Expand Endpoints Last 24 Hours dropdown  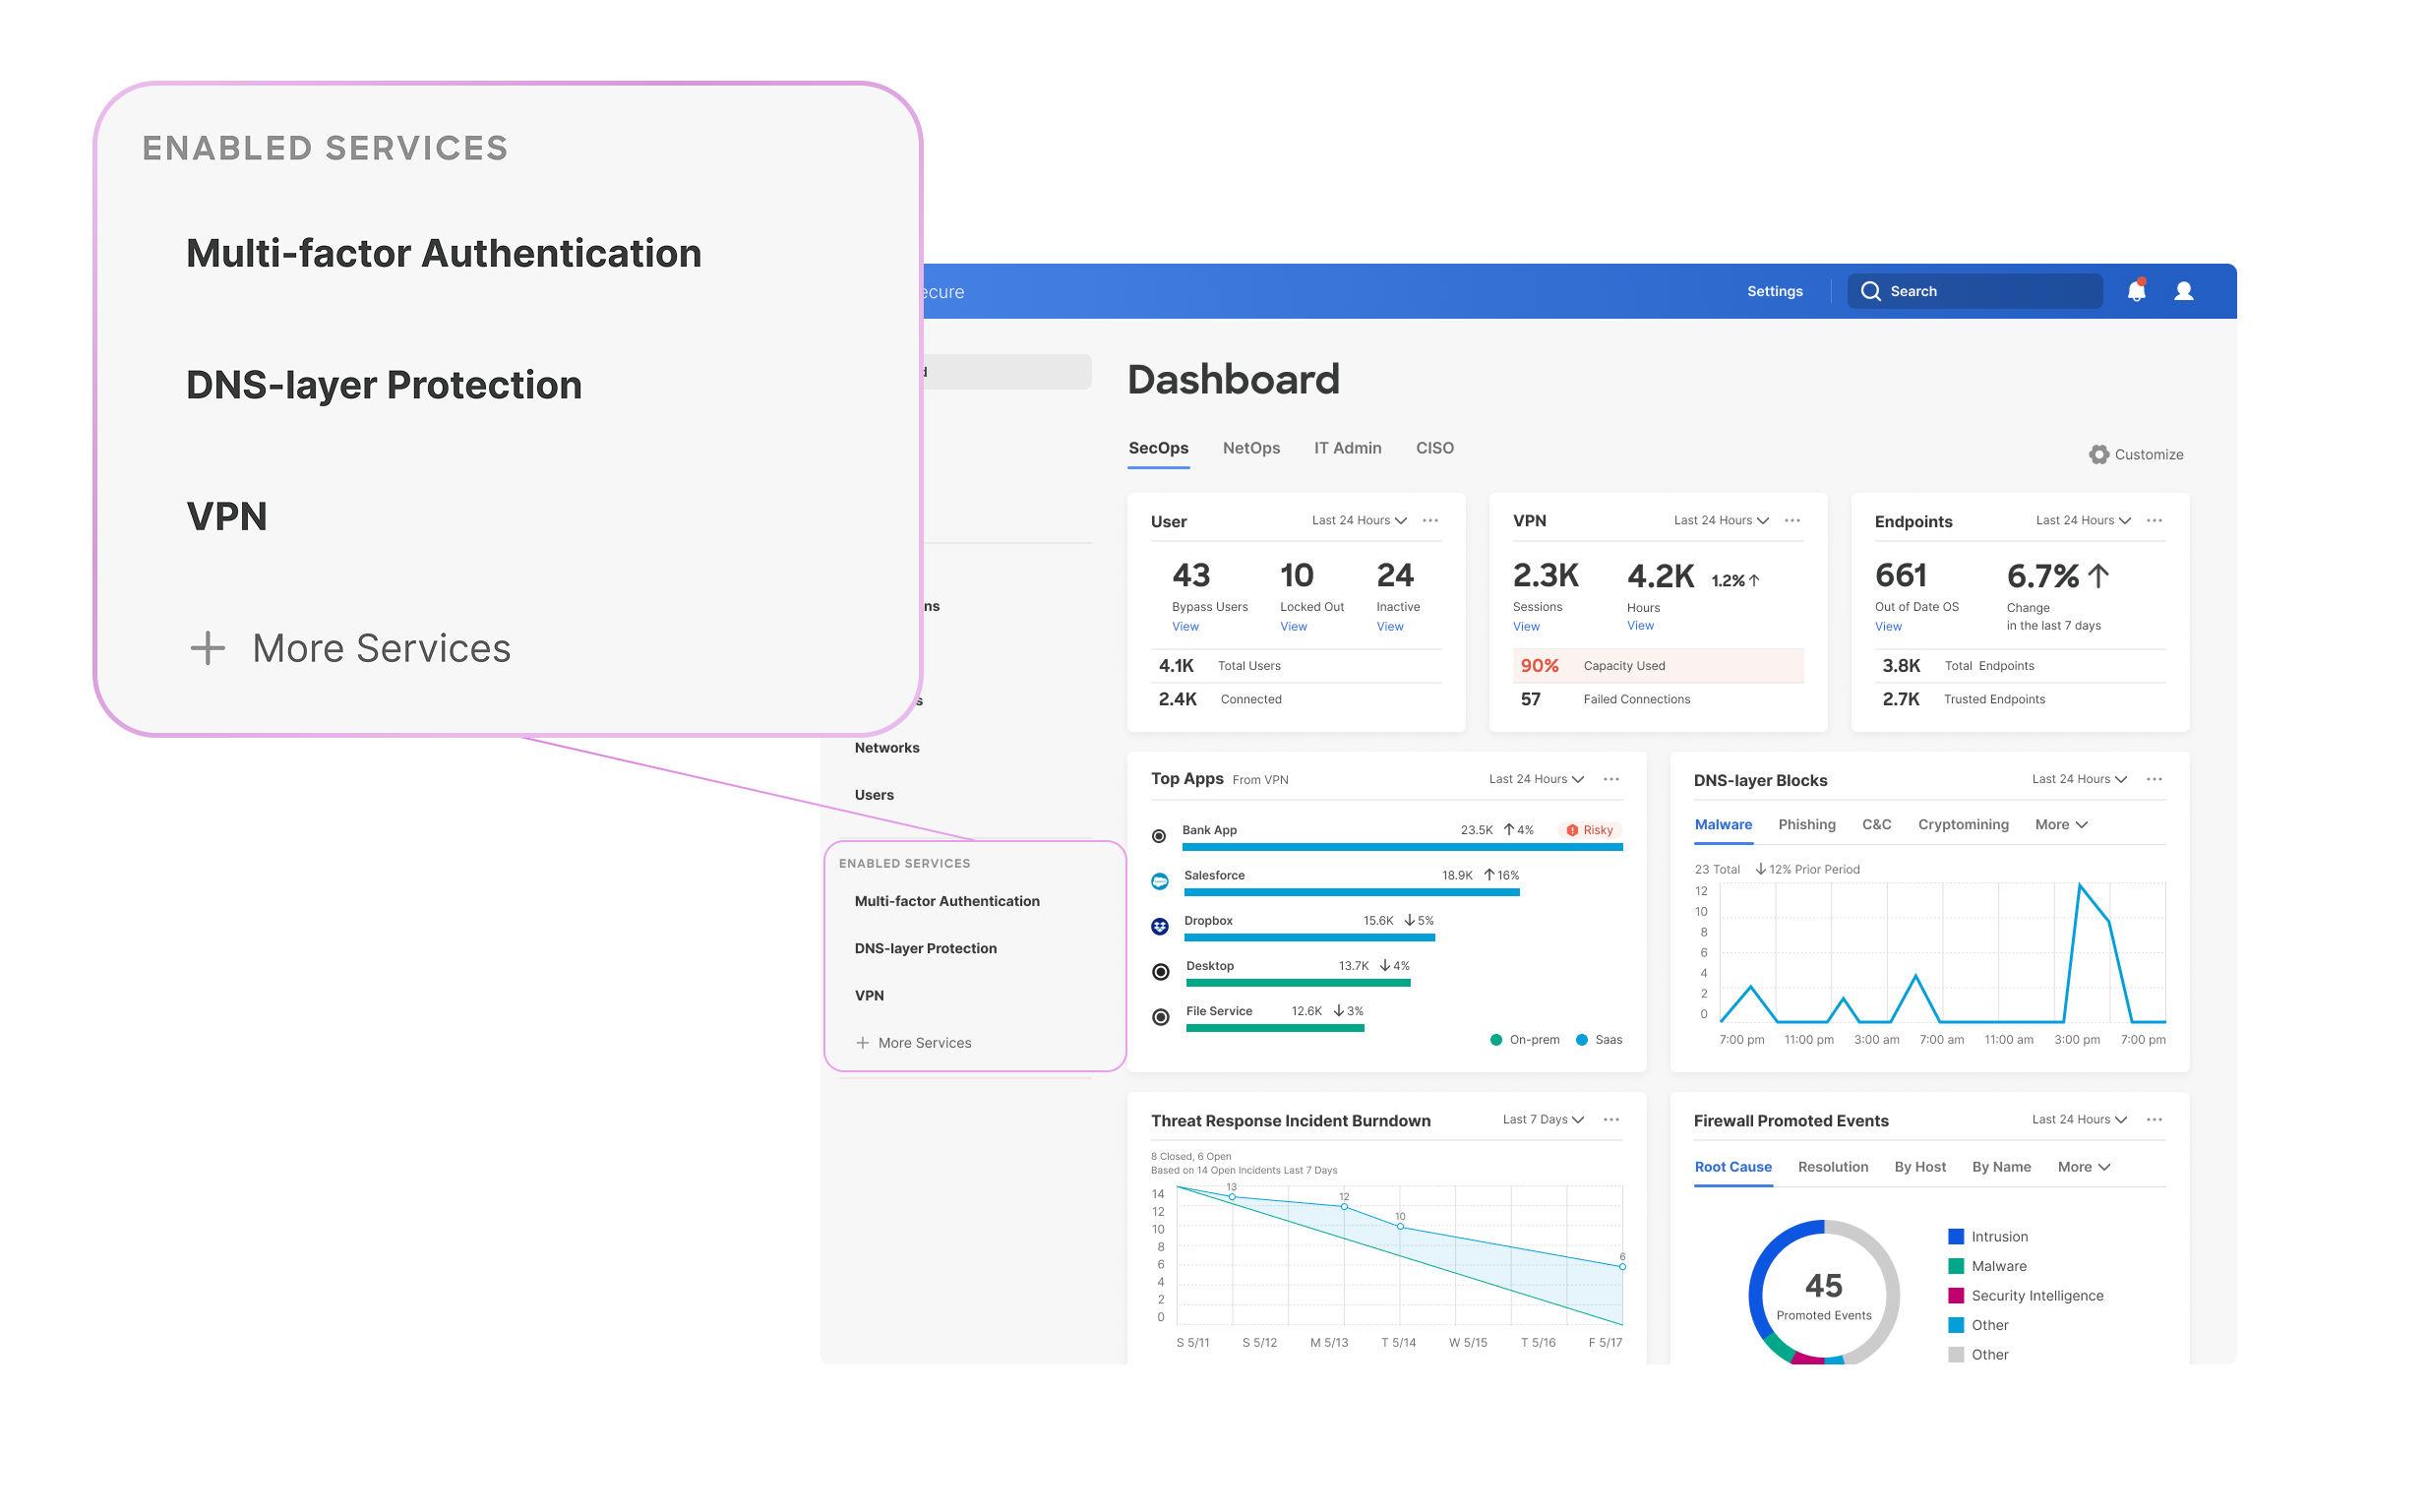(2084, 521)
